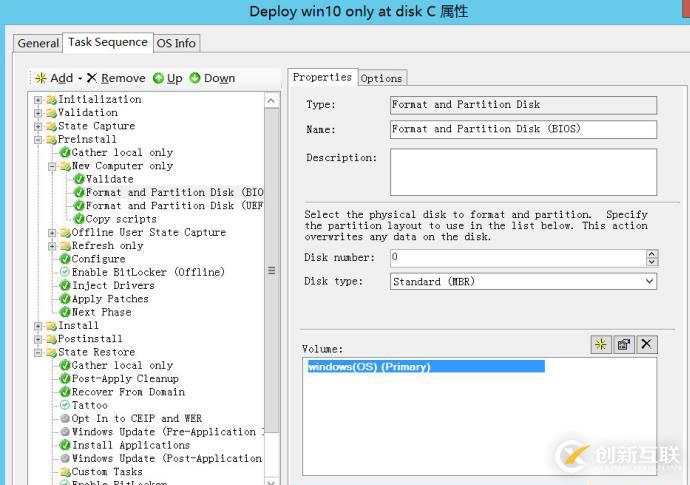
Task: Select Gather local only under Preinstall
Action: (x=122, y=153)
